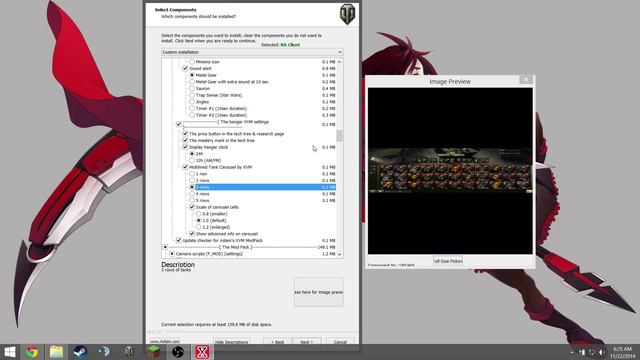Select the Minene icon radio option
Screen dimensions: 640x360
(x=192, y=62)
